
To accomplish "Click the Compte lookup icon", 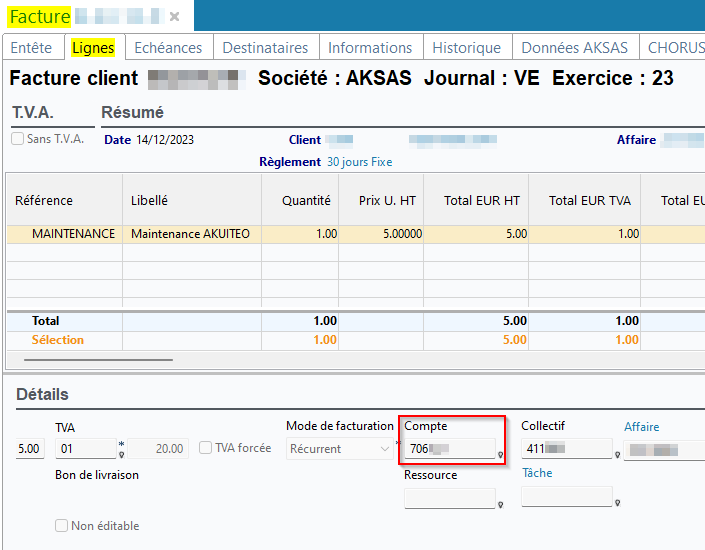I will (500, 455).
